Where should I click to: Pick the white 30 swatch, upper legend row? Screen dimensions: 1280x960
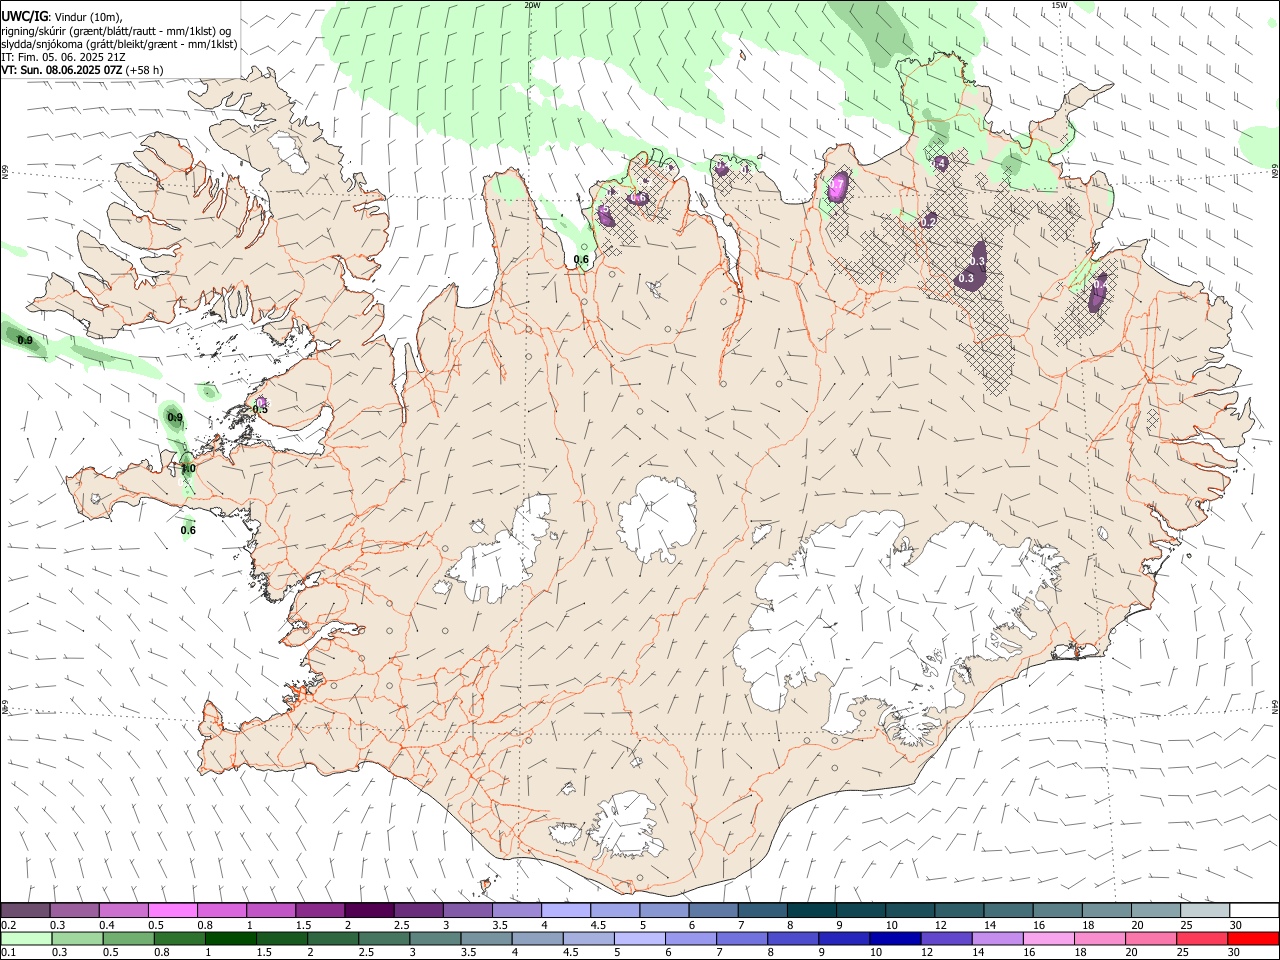point(1254,910)
